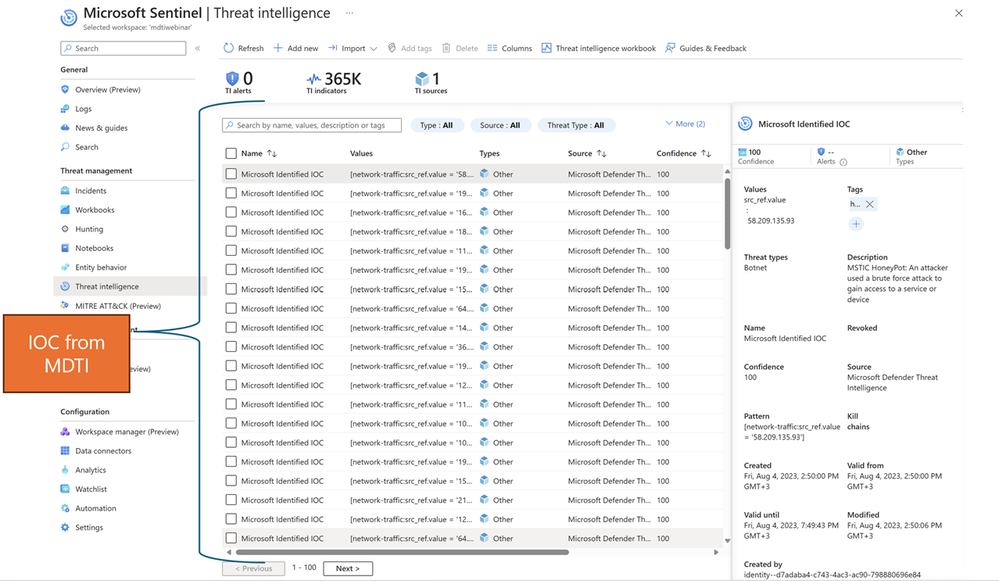Click the Alerts info icon in details

tap(844, 162)
